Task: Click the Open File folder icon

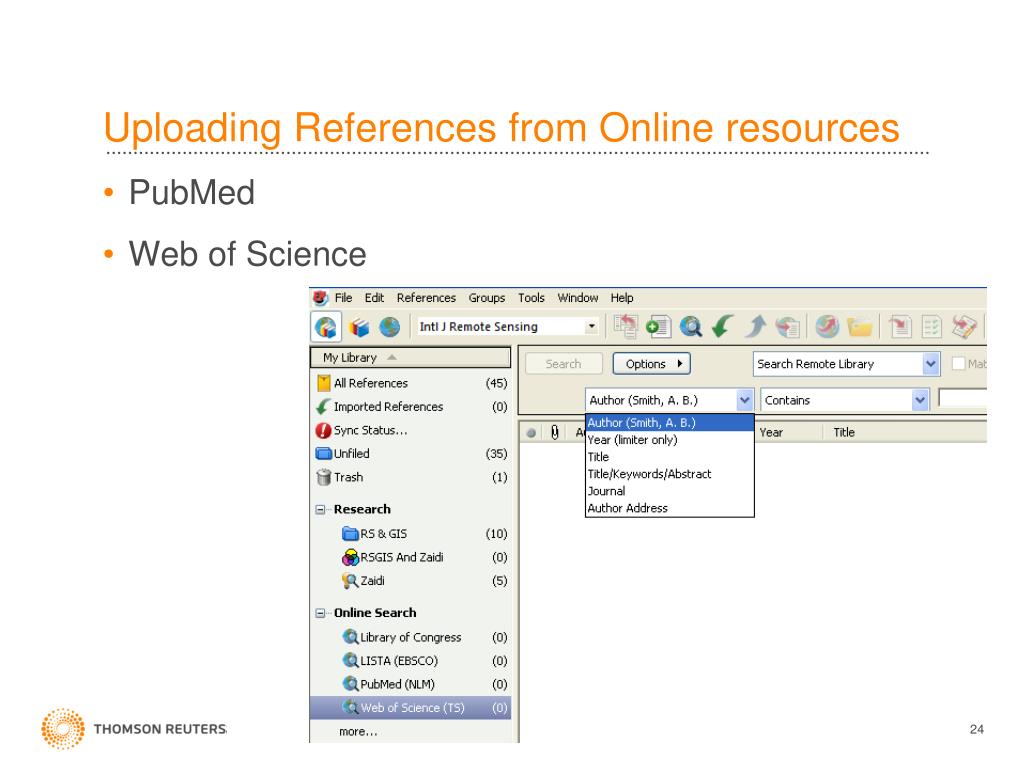Action: tap(860, 327)
